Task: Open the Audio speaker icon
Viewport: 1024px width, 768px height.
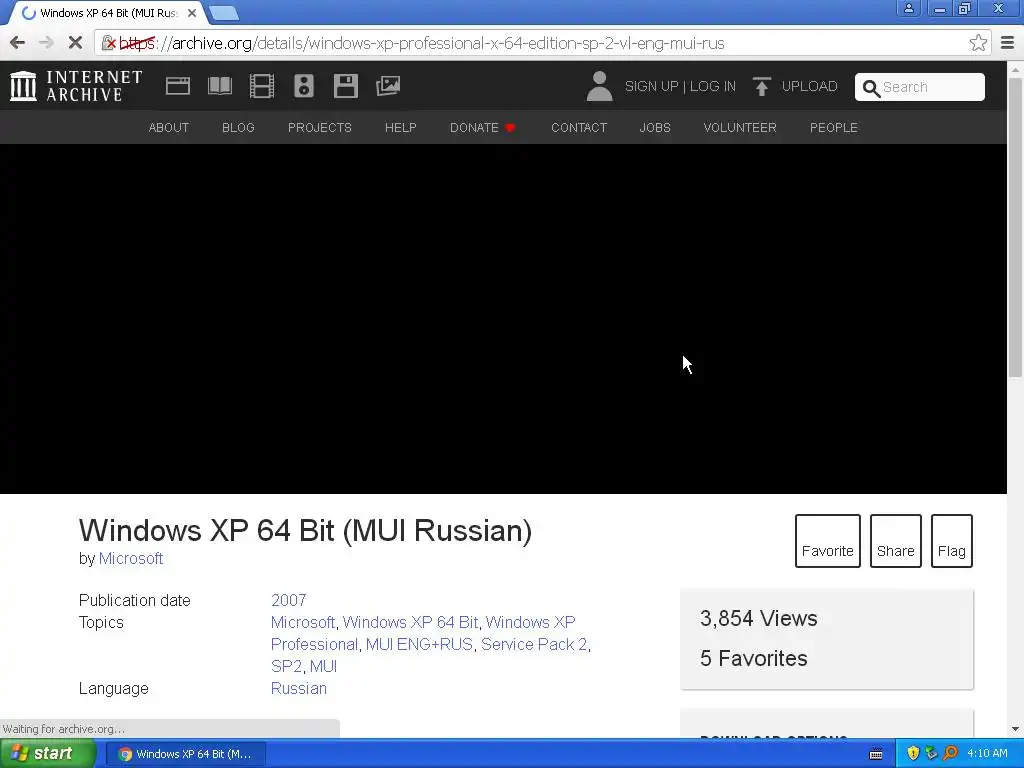Action: [304, 86]
